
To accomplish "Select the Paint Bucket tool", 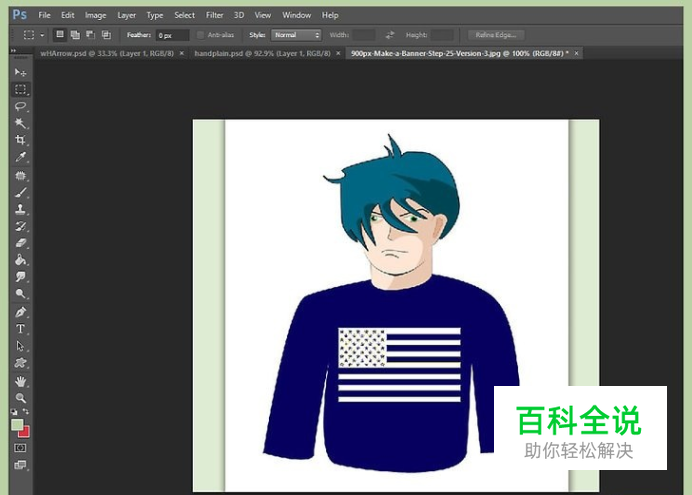I will pyautogui.click(x=20, y=260).
